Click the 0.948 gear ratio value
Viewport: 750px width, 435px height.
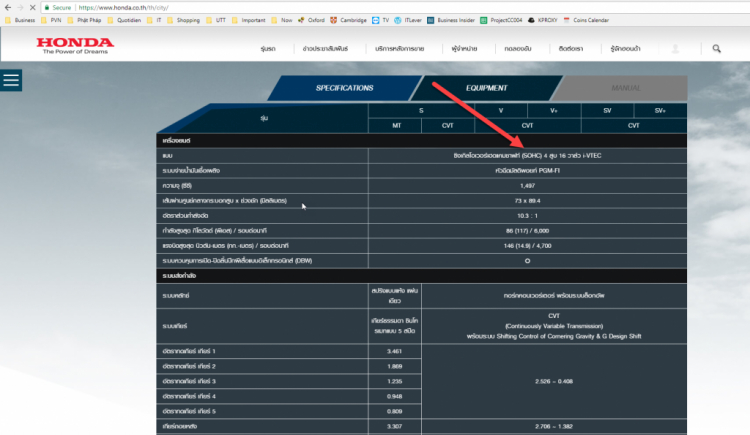(x=394, y=396)
